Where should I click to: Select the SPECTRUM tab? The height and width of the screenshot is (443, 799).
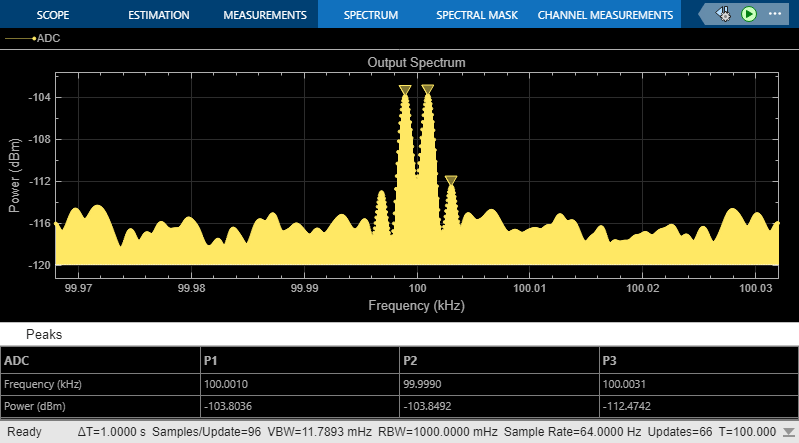tap(370, 15)
